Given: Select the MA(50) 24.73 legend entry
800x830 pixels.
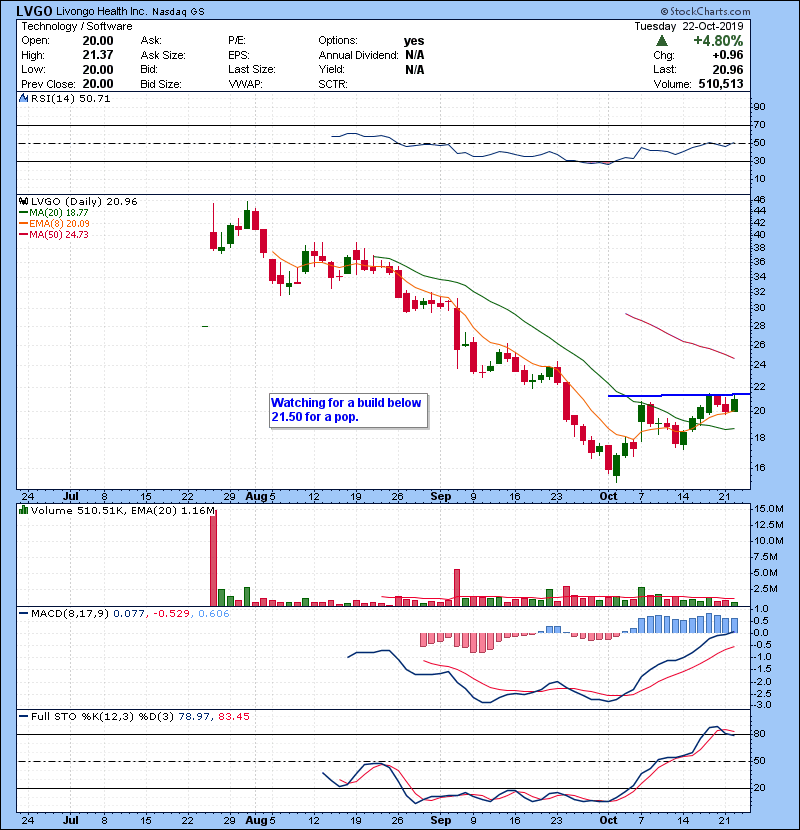Looking at the screenshot, I should point(54,234).
